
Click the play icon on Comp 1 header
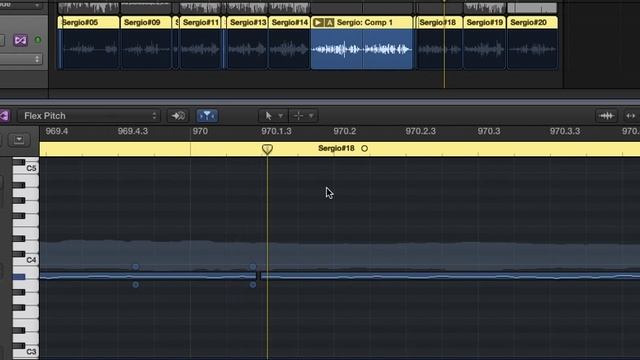(x=318, y=22)
